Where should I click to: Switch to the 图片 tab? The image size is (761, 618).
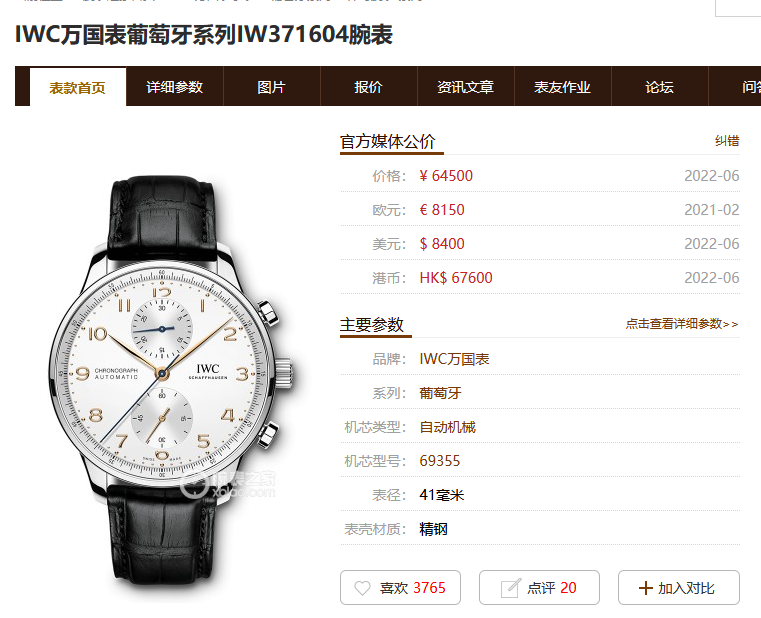[271, 87]
